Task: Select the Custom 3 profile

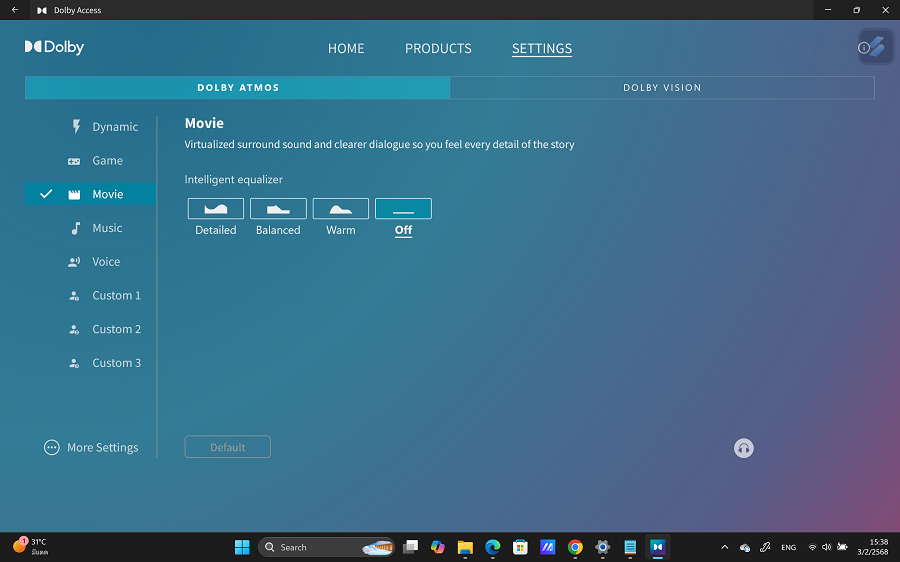Action: [116, 363]
